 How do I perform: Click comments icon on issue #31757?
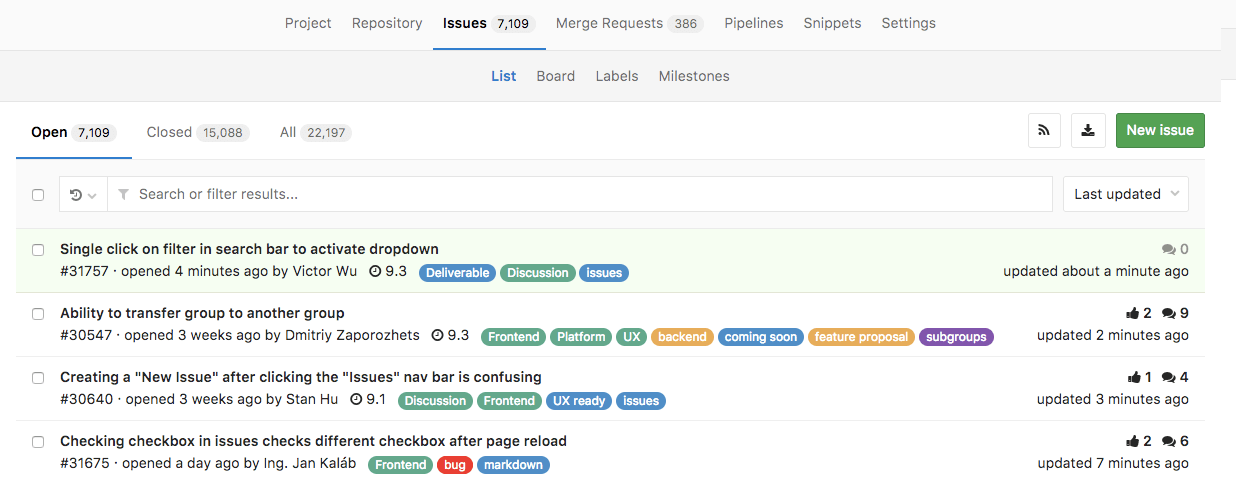(x=1168, y=249)
